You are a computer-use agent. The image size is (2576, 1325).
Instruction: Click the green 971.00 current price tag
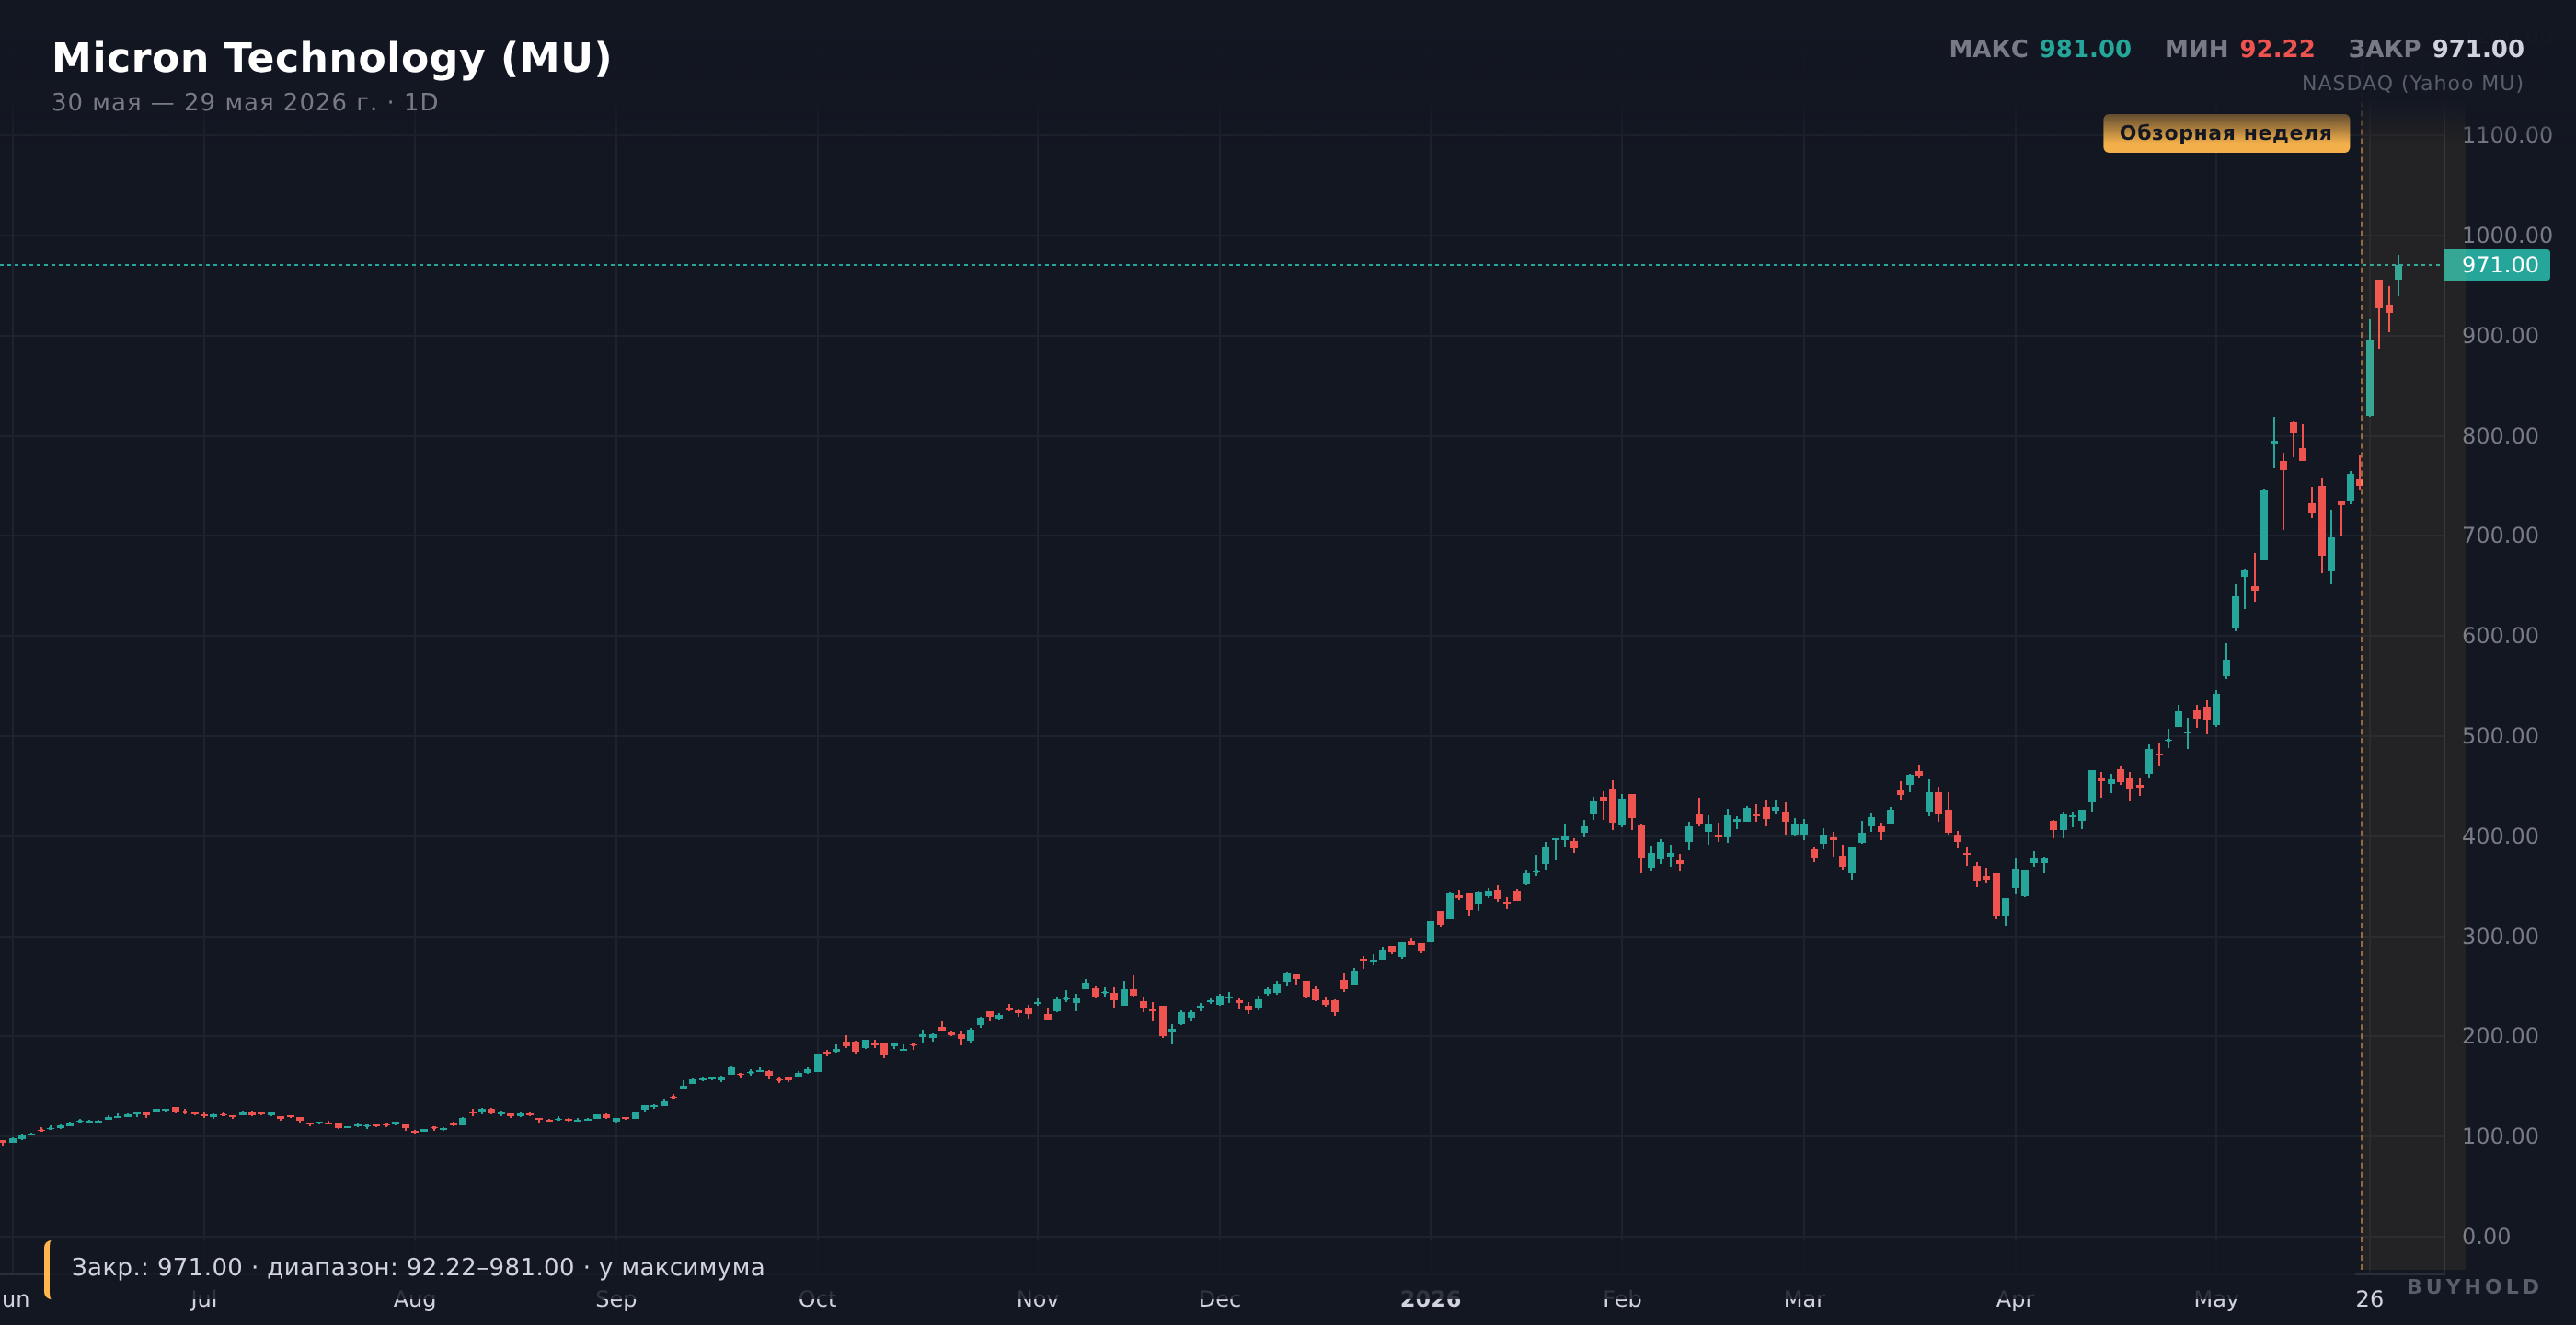click(2497, 265)
